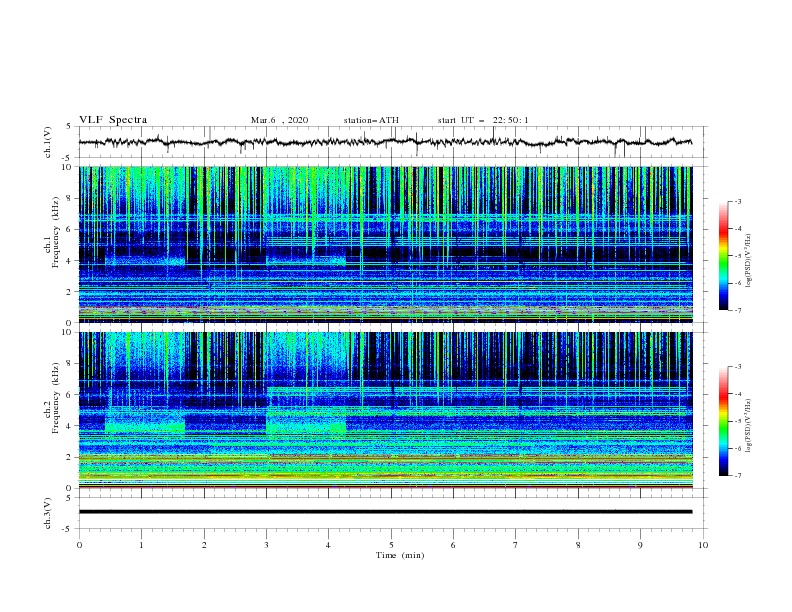Select the "start UT = 22:50: 1" text

tap(483, 120)
